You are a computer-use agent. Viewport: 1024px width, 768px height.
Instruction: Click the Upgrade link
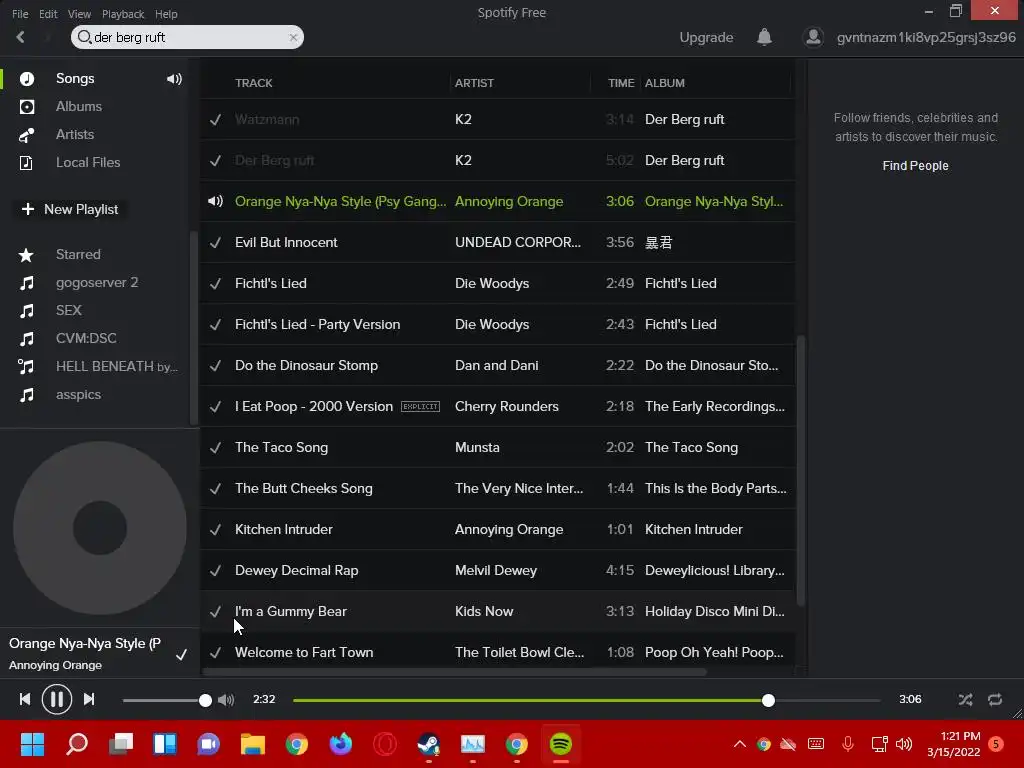click(706, 37)
